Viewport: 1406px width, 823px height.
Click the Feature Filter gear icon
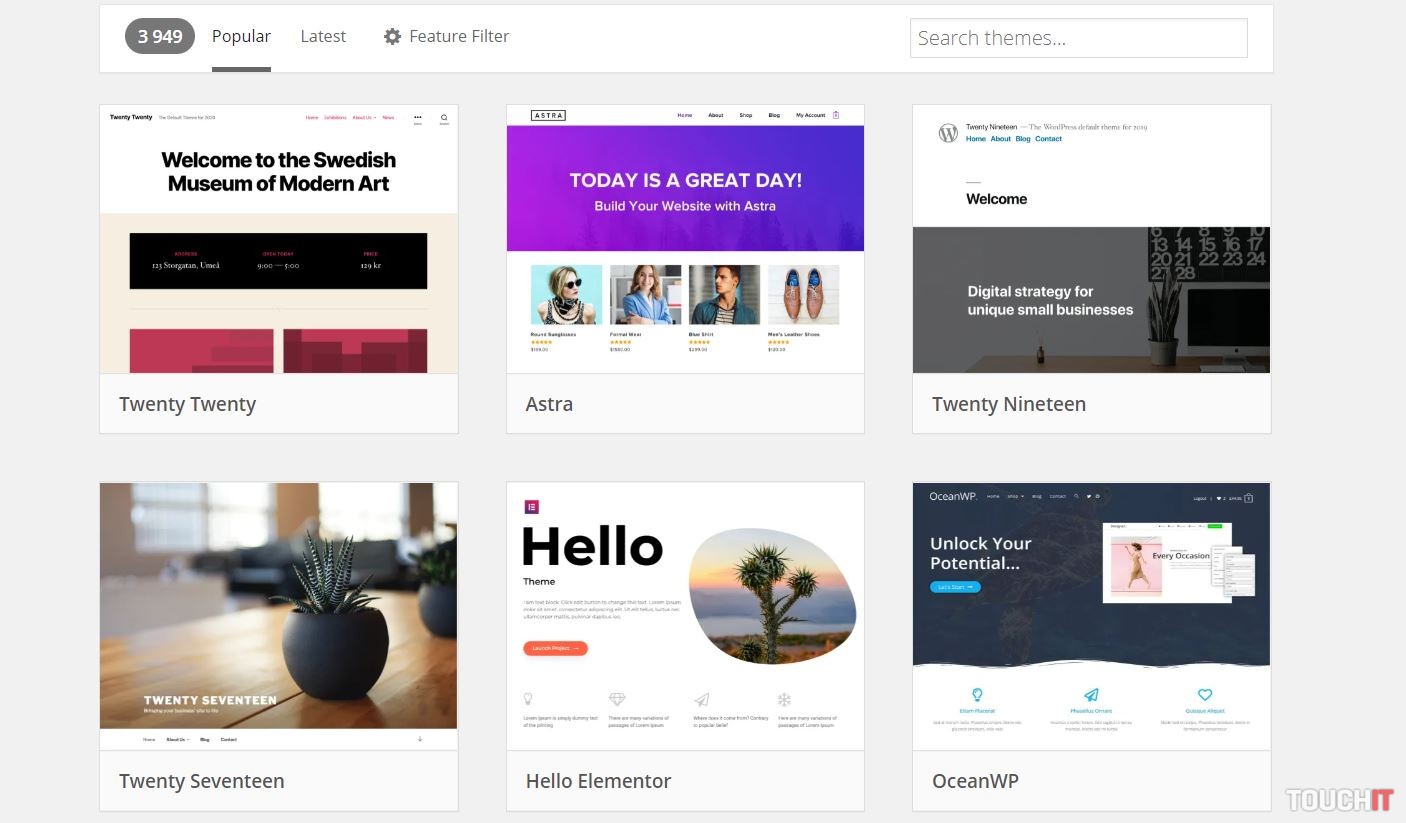coord(392,36)
